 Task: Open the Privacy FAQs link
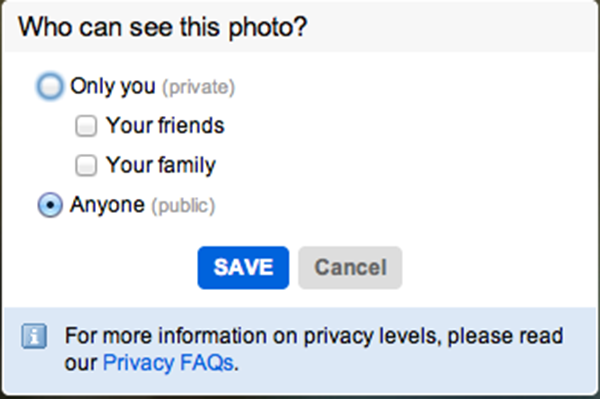168,362
